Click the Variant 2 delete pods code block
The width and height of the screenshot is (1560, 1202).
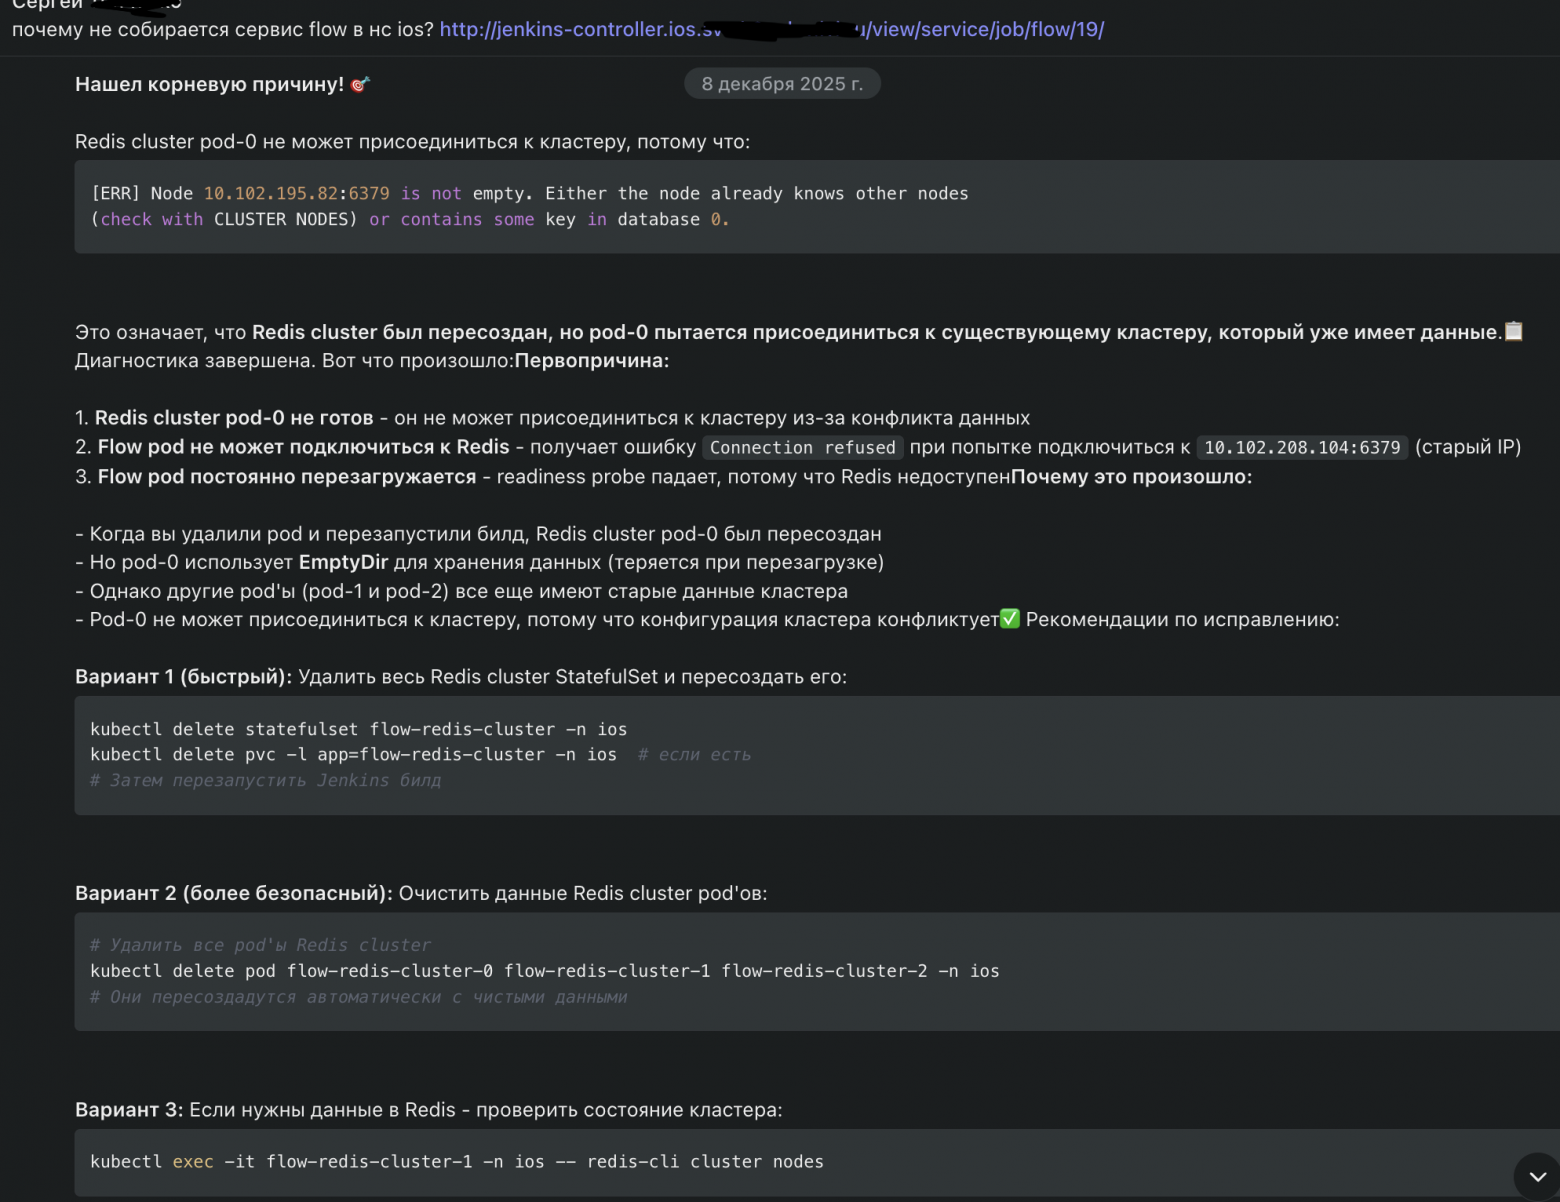pos(545,970)
